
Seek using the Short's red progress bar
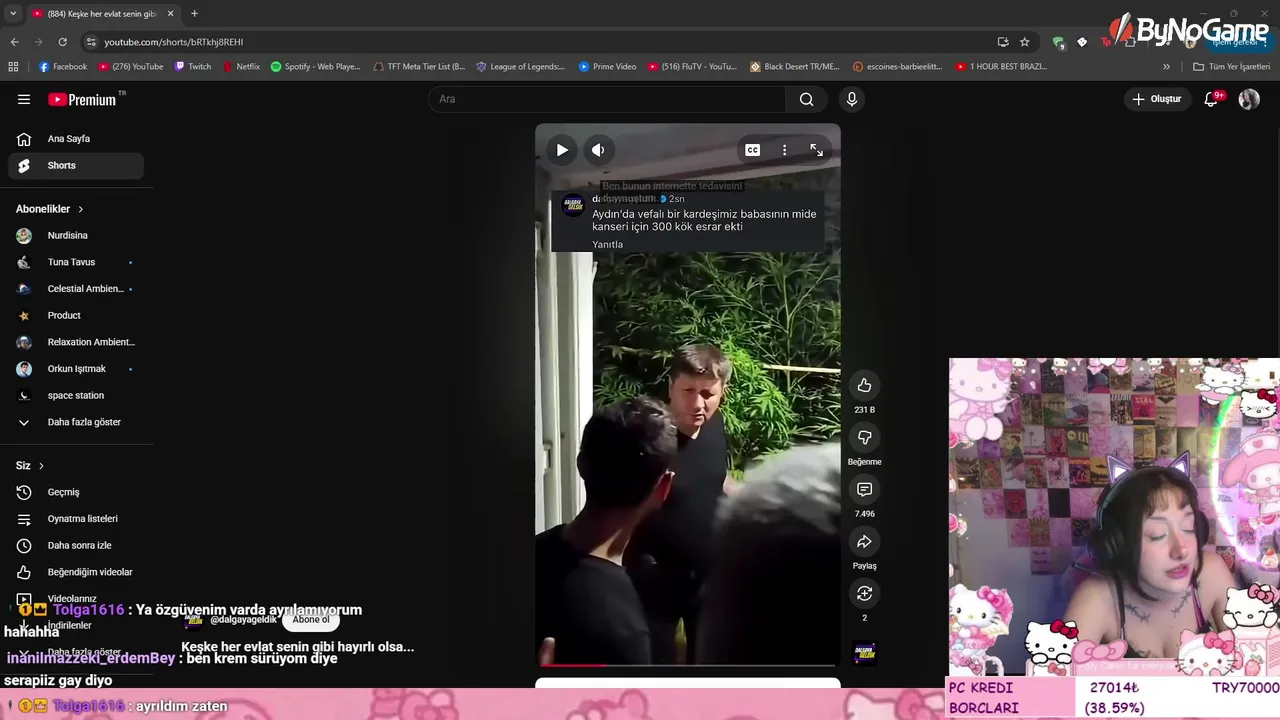point(688,665)
